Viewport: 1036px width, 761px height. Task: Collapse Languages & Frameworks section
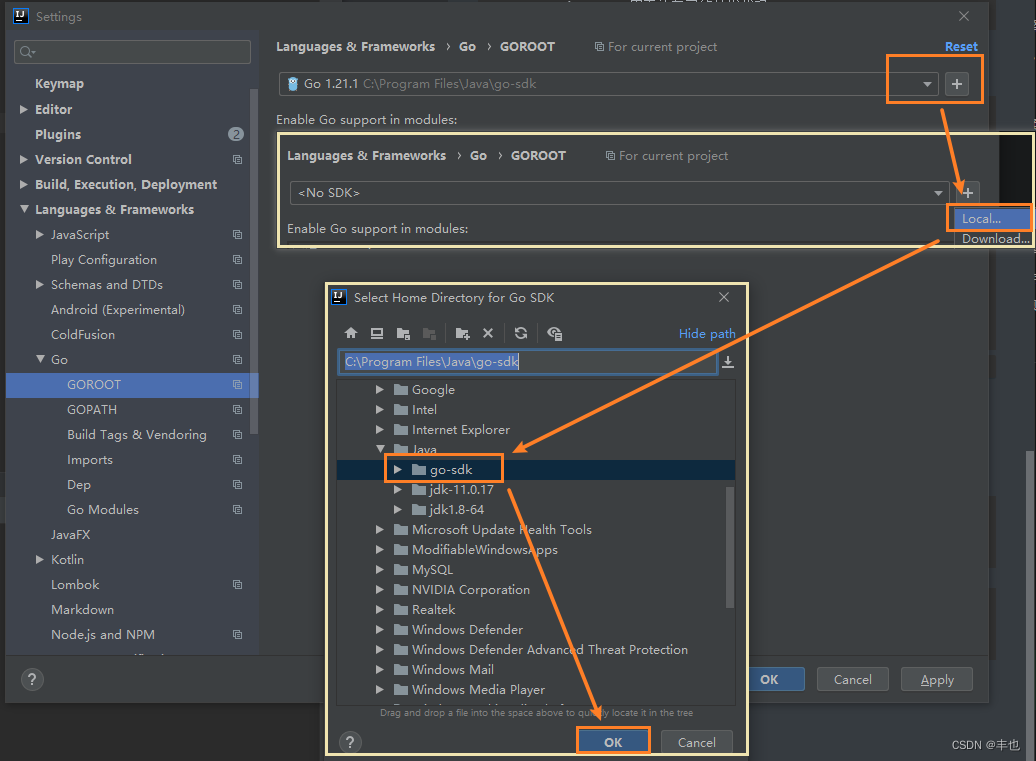(24, 209)
